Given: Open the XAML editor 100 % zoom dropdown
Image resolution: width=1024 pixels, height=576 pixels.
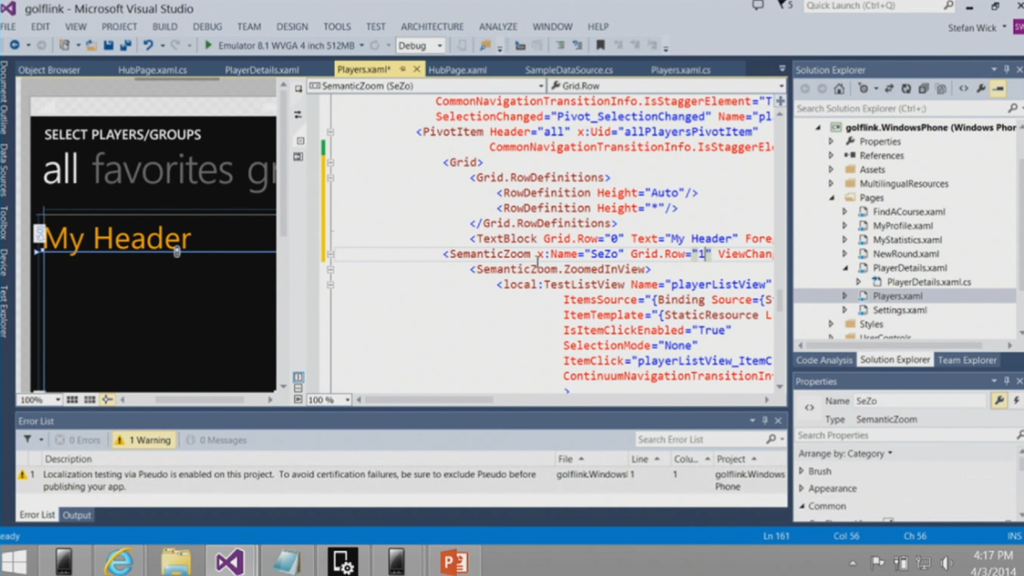Looking at the screenshot, I should [347, 400].
